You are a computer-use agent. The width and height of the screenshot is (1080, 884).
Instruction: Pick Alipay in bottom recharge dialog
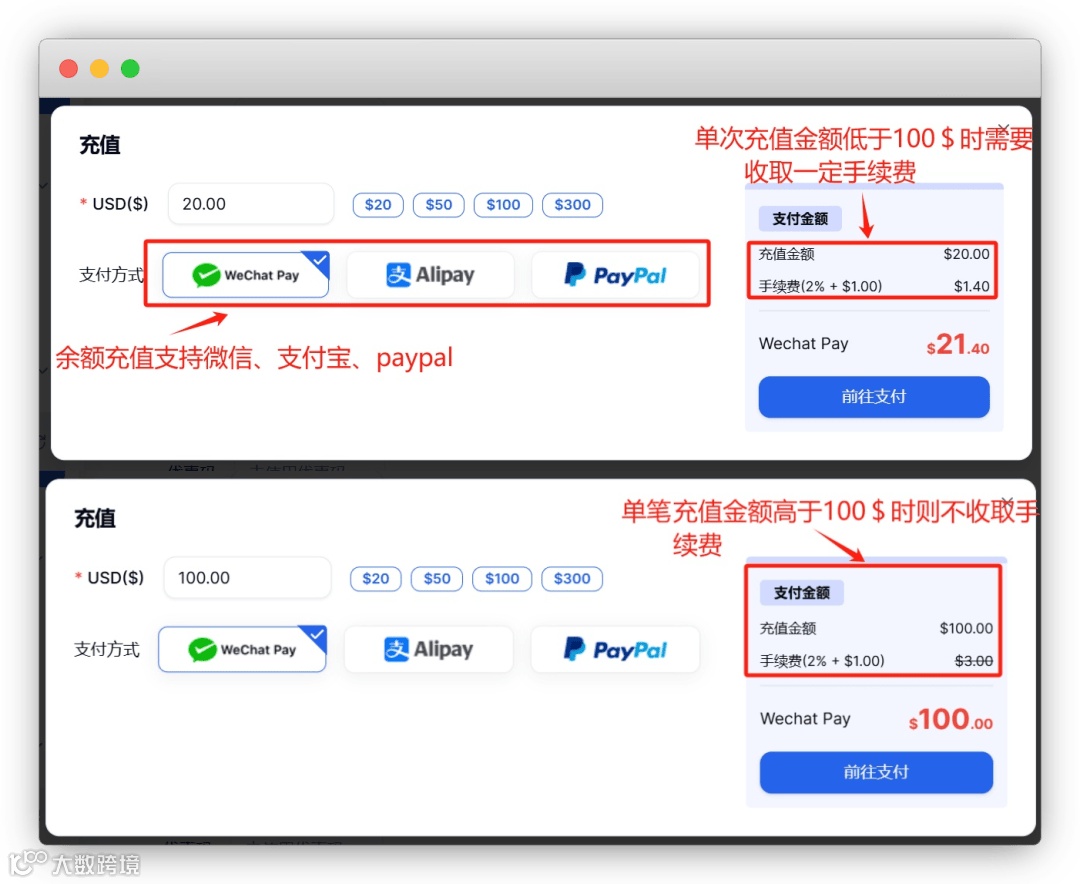(x=428, y=649)
